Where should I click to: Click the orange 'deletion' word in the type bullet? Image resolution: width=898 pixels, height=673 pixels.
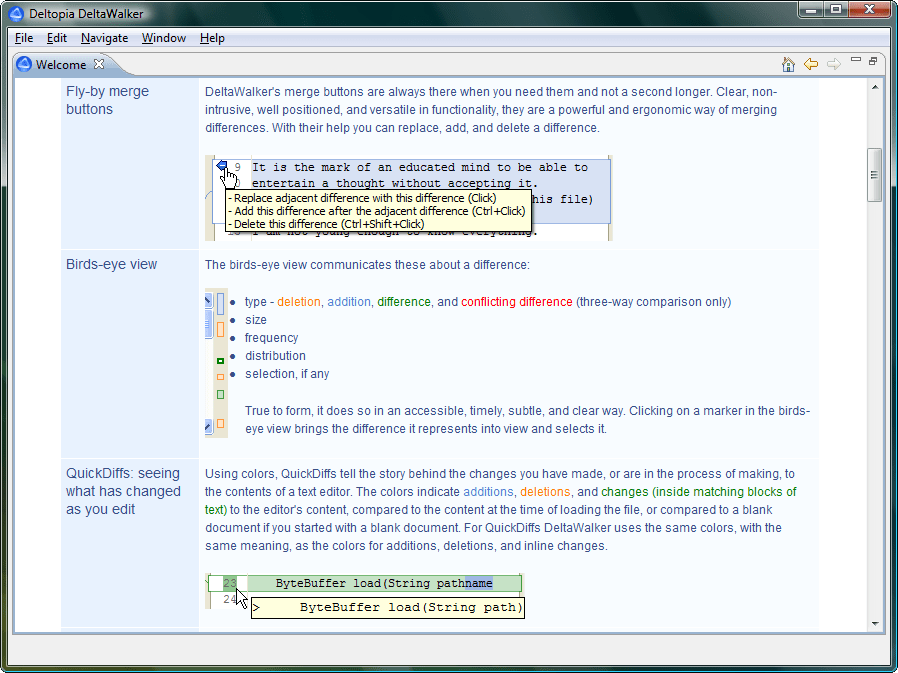pyautogui.click(x=299, y=302)
